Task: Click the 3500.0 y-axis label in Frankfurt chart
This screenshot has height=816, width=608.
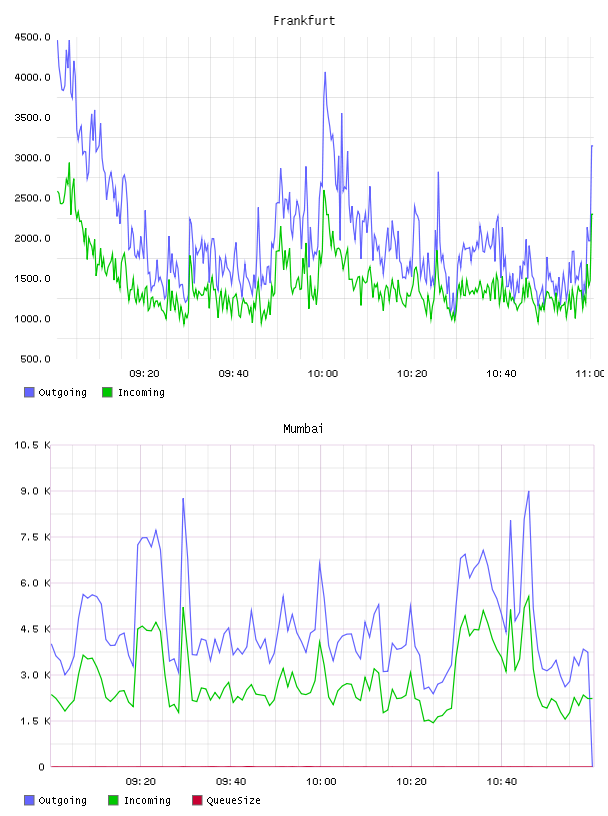Action: click(32, 118)
